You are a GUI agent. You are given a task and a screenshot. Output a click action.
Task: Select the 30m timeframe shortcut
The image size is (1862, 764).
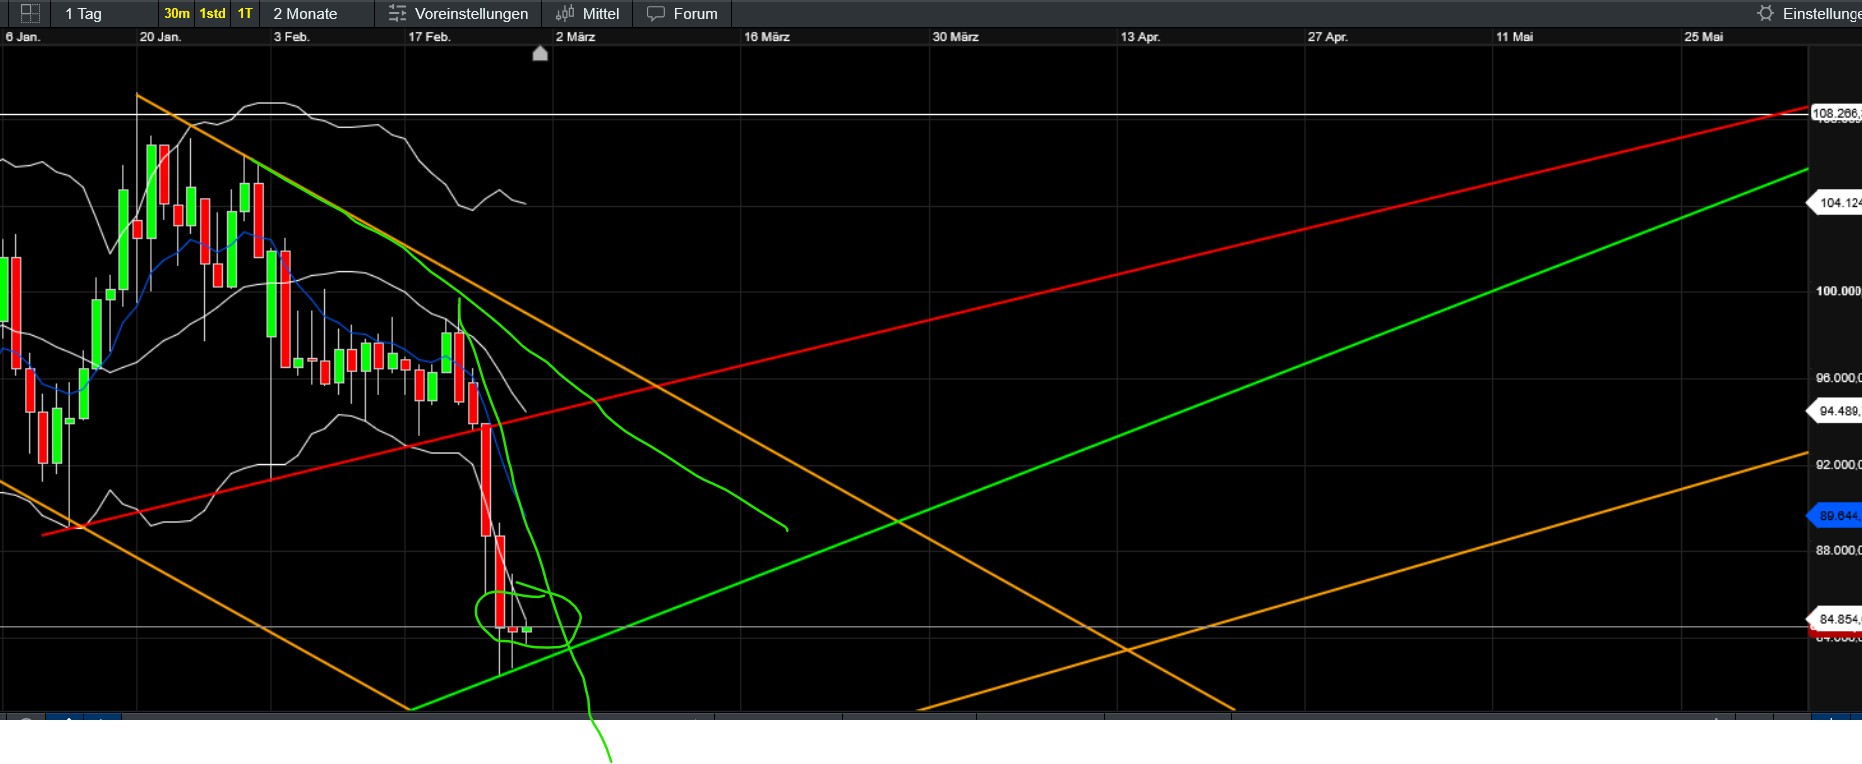177,14
